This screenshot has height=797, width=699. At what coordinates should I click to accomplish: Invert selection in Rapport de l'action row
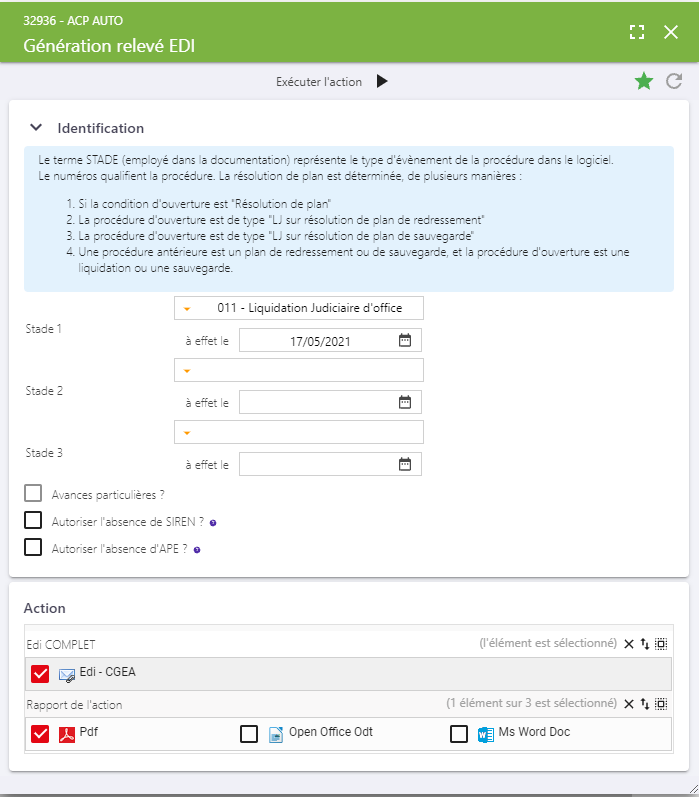(x=645, y=704)
